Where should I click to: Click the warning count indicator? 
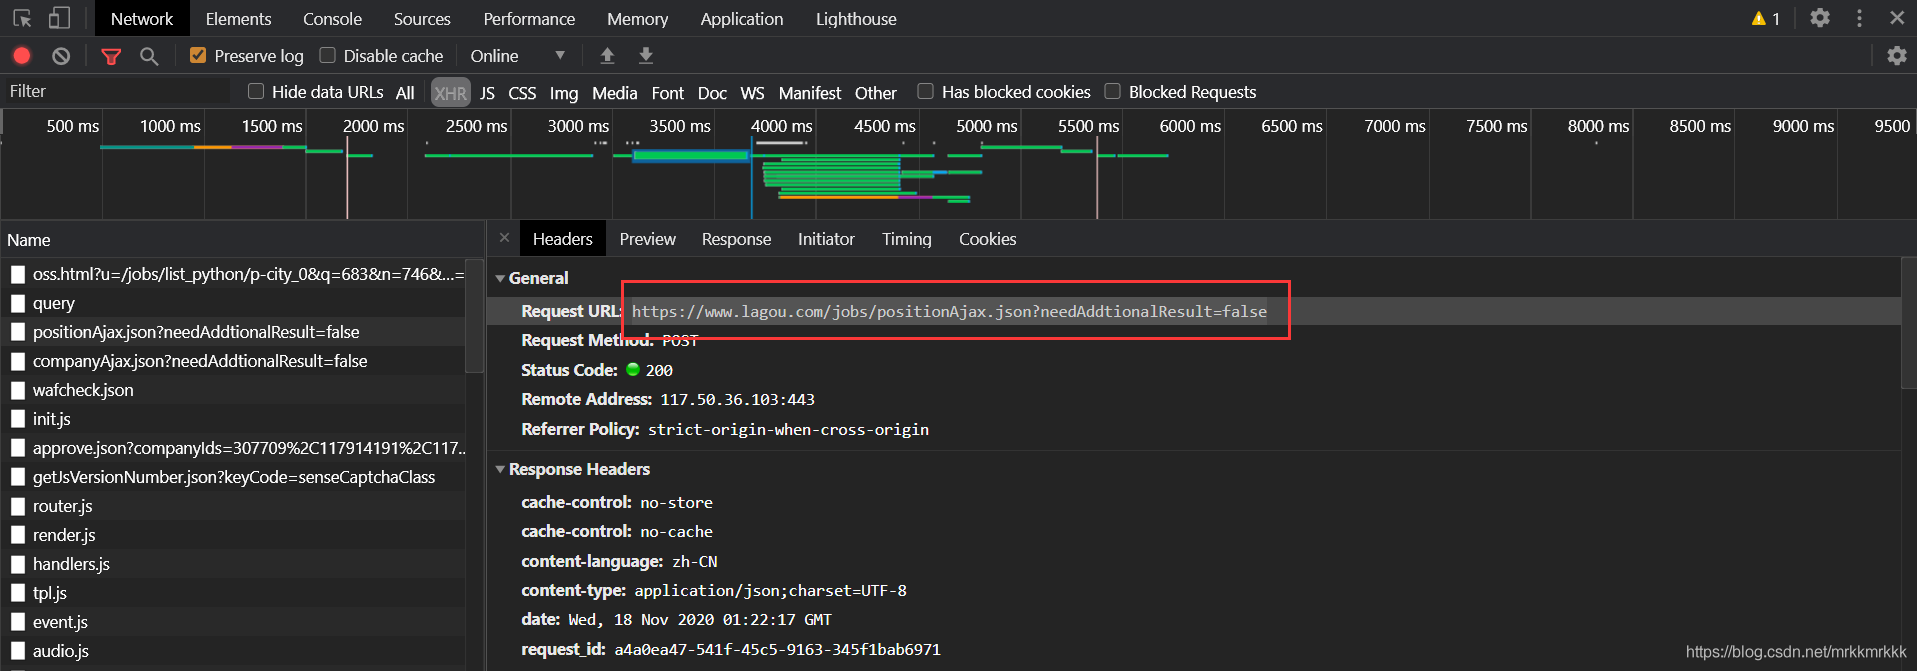point(1766,18)
